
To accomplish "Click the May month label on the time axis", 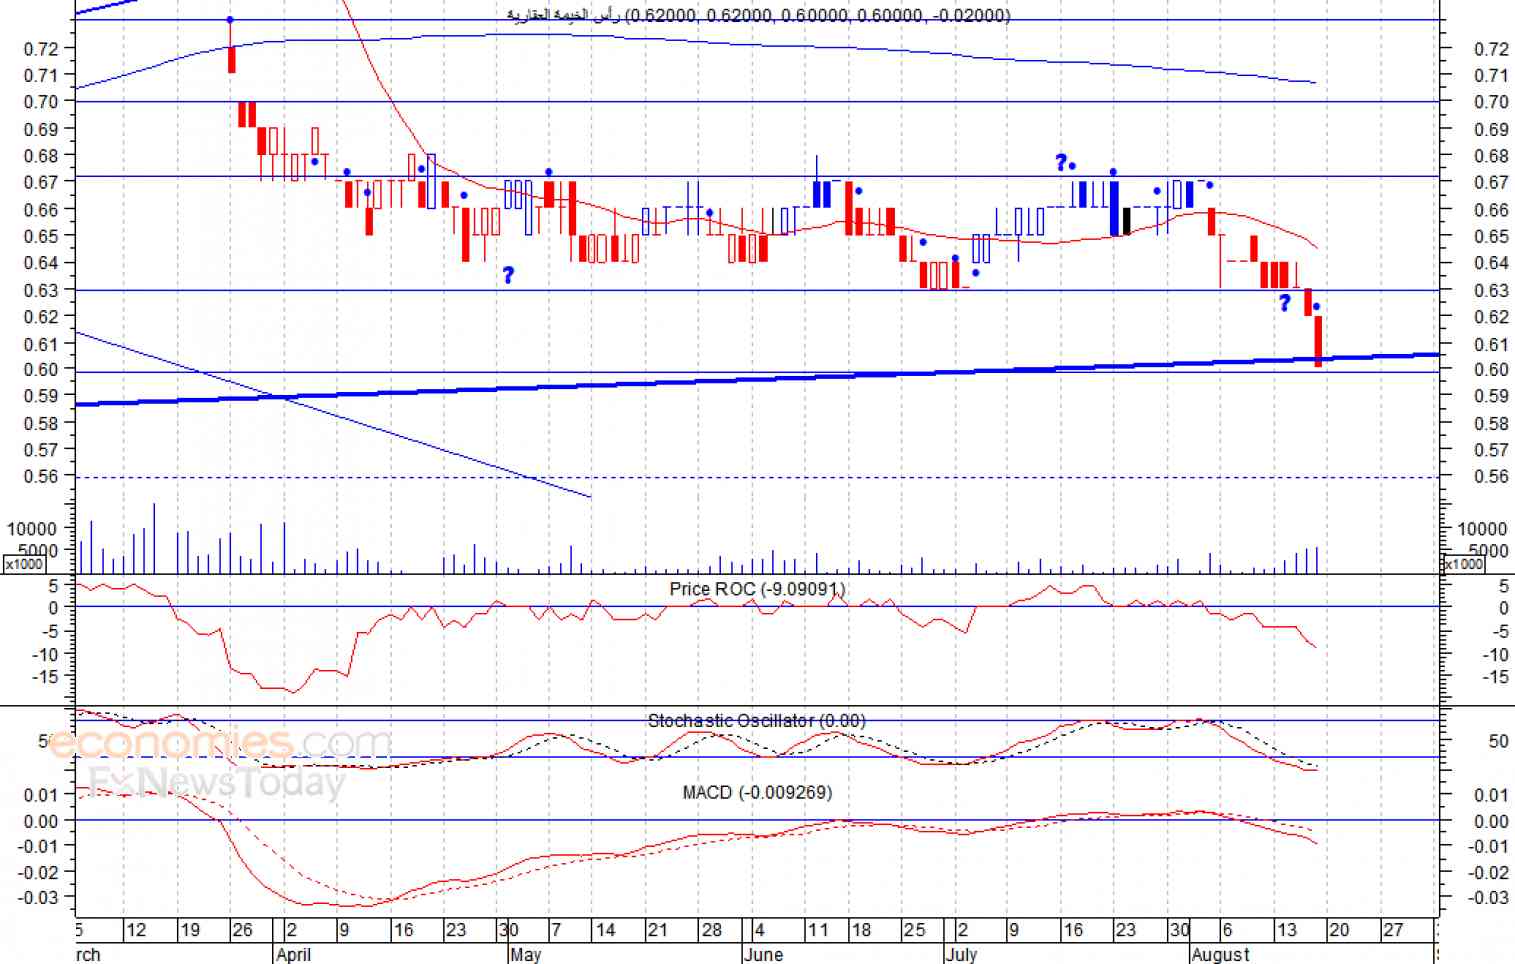I will click(525, 954).
